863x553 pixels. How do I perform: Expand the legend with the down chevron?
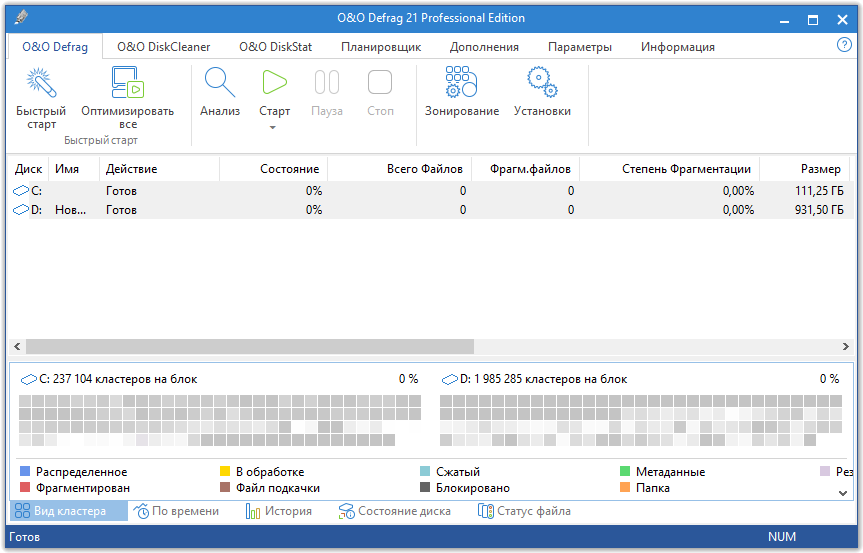click(843, 493)
